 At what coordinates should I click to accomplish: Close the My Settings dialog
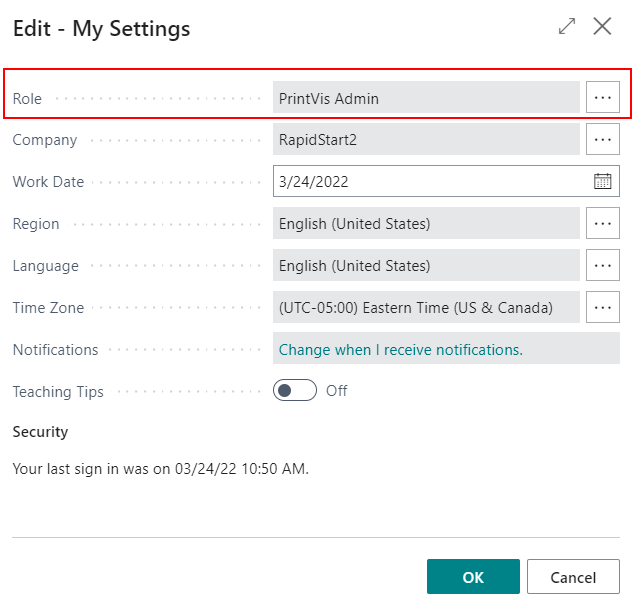pyautogui.click(x=602, y=26)
